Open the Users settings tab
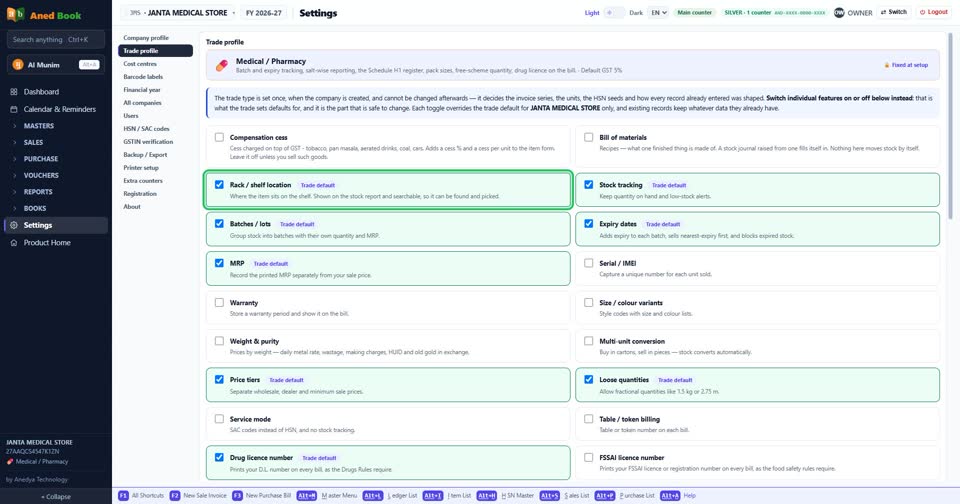The image size is (960, 504). point(155,116)
